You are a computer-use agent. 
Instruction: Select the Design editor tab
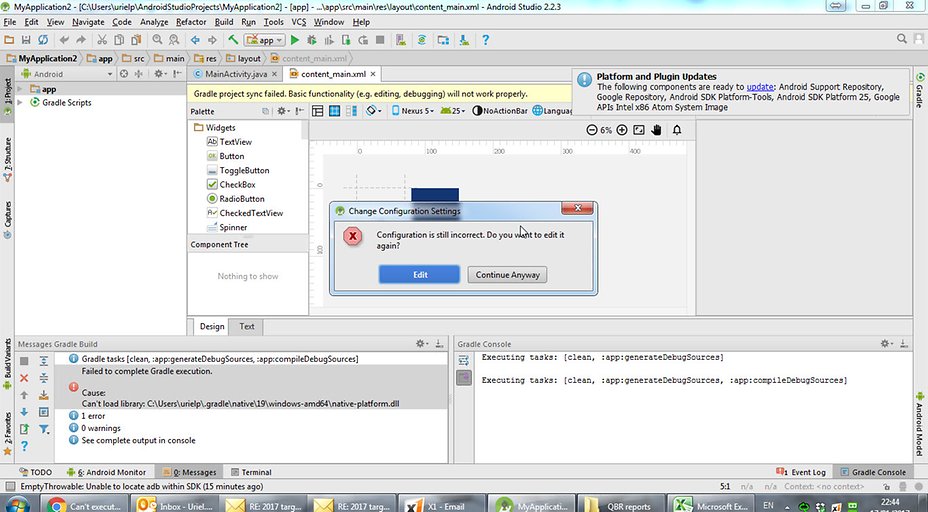coord(212,326)
